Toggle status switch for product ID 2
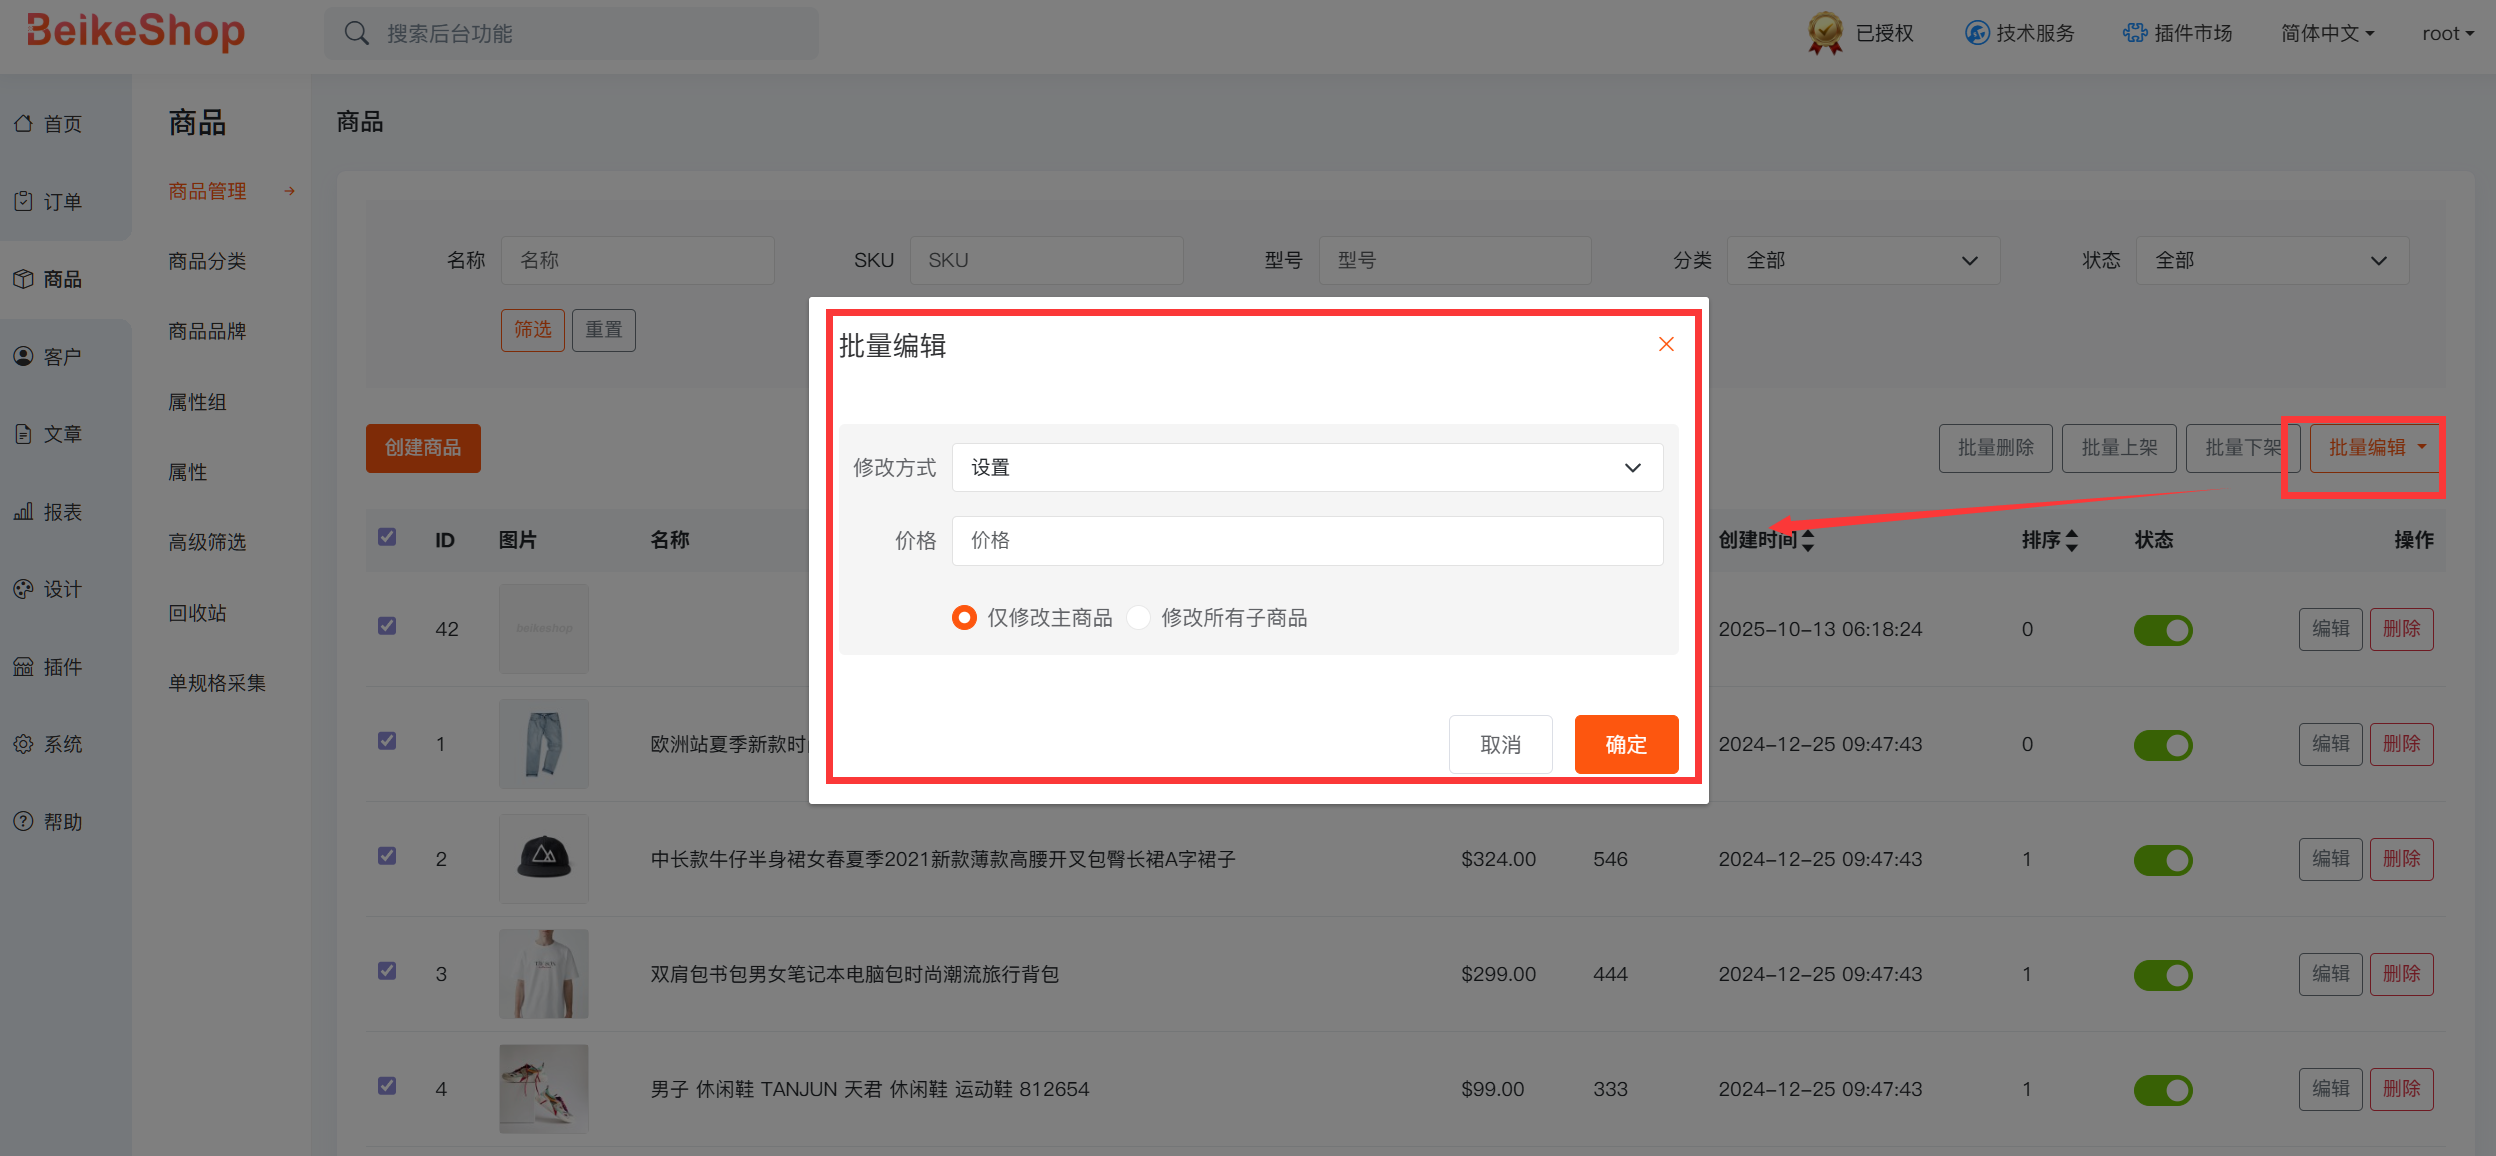 point(2162,860)
